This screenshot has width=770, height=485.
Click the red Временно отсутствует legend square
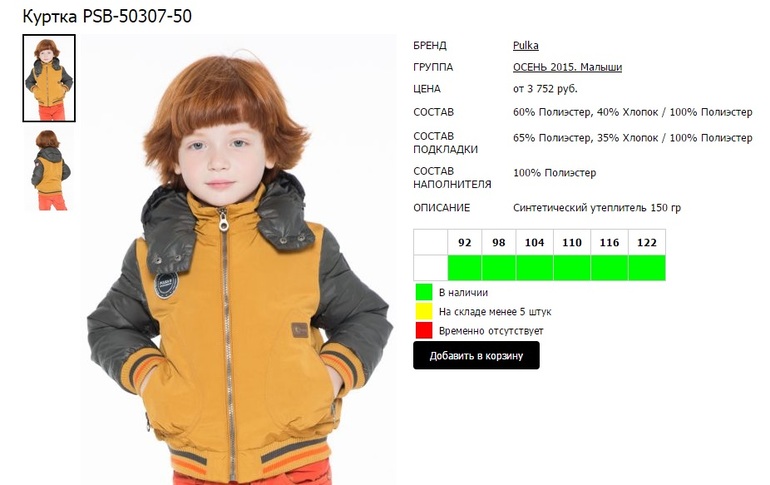pyautogui.click(x=424, y=330)
